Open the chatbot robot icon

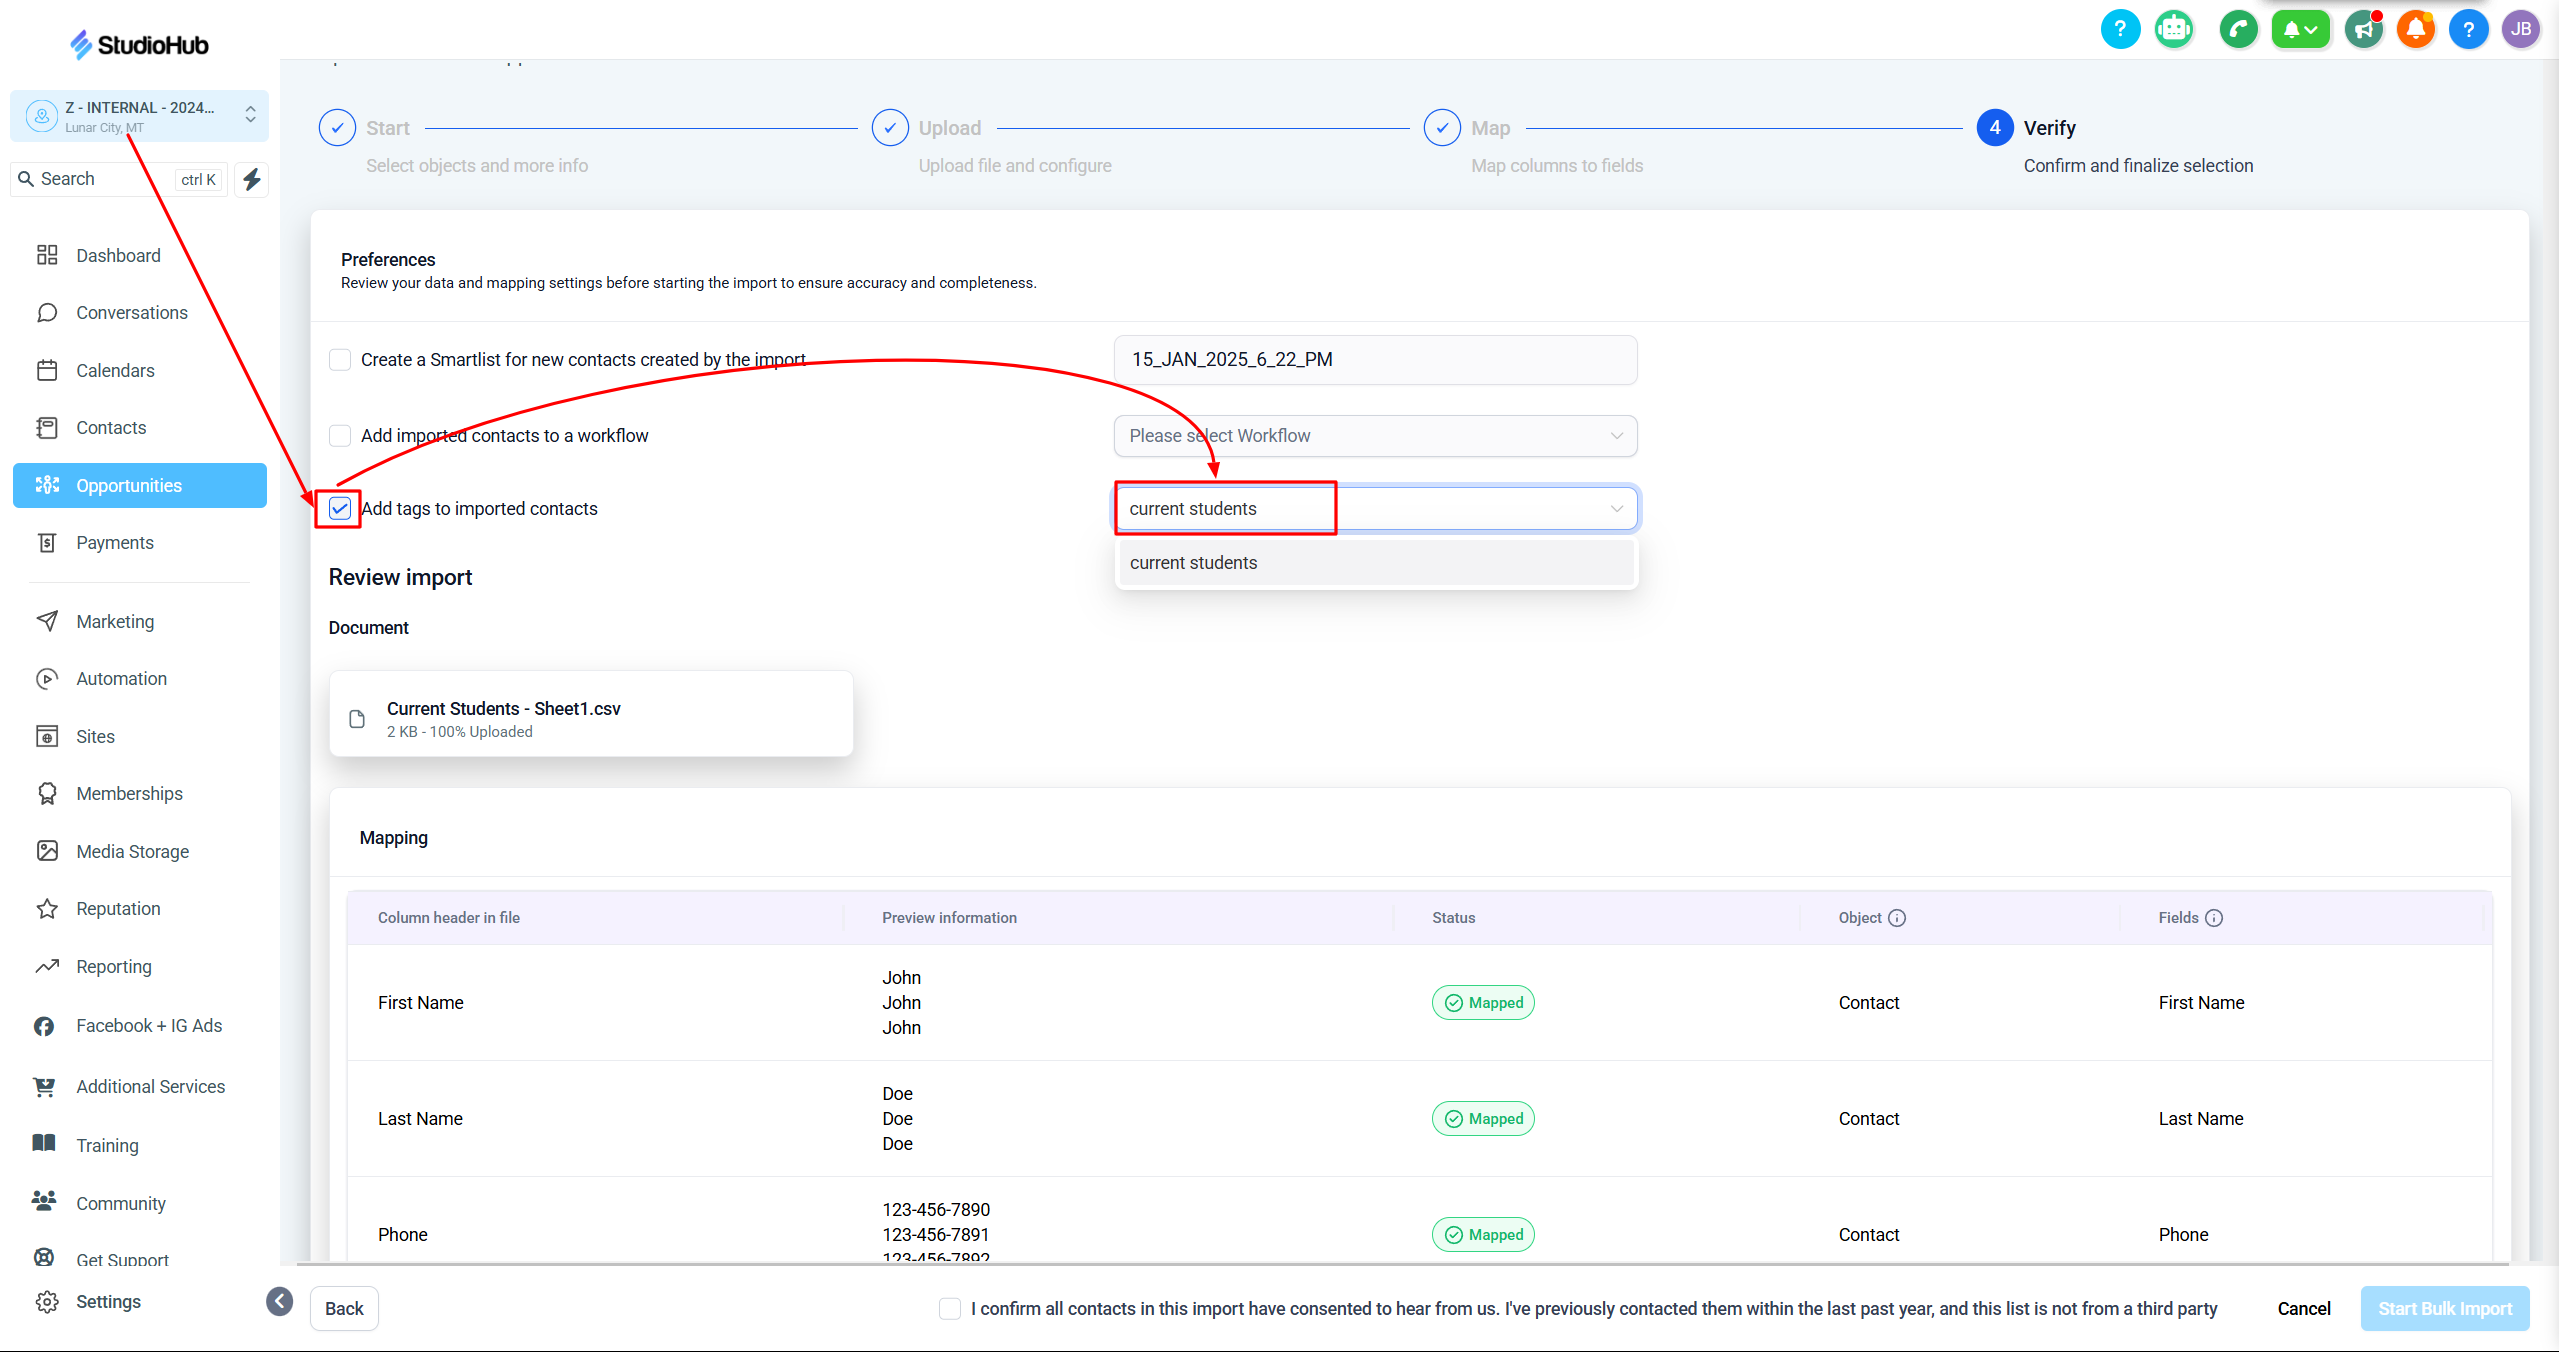2174,29
